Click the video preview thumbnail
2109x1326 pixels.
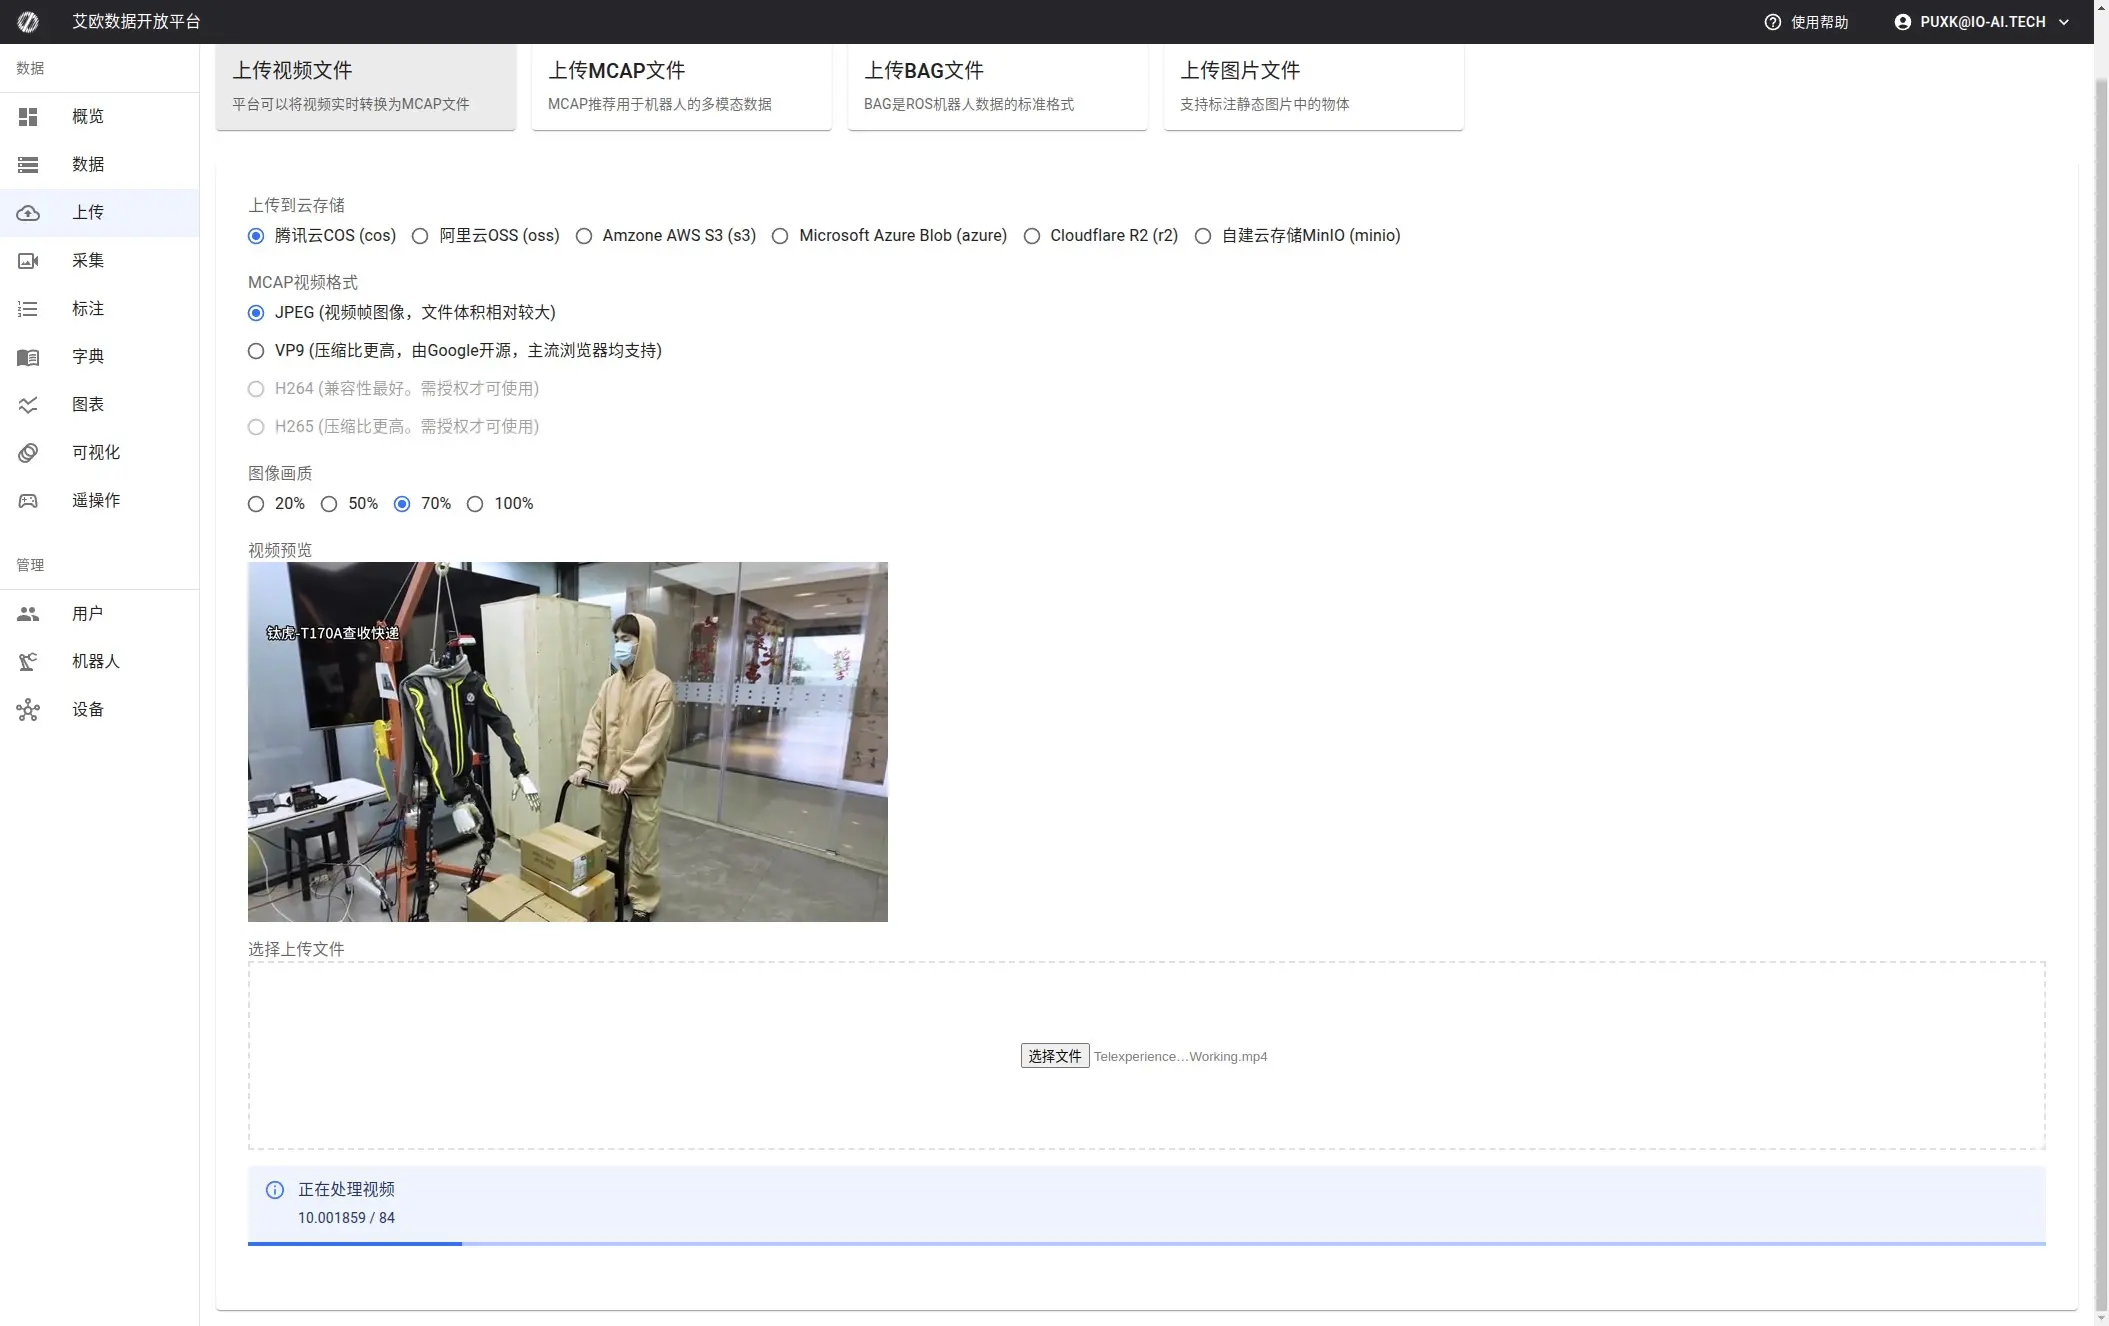click(x=567, y=742)
